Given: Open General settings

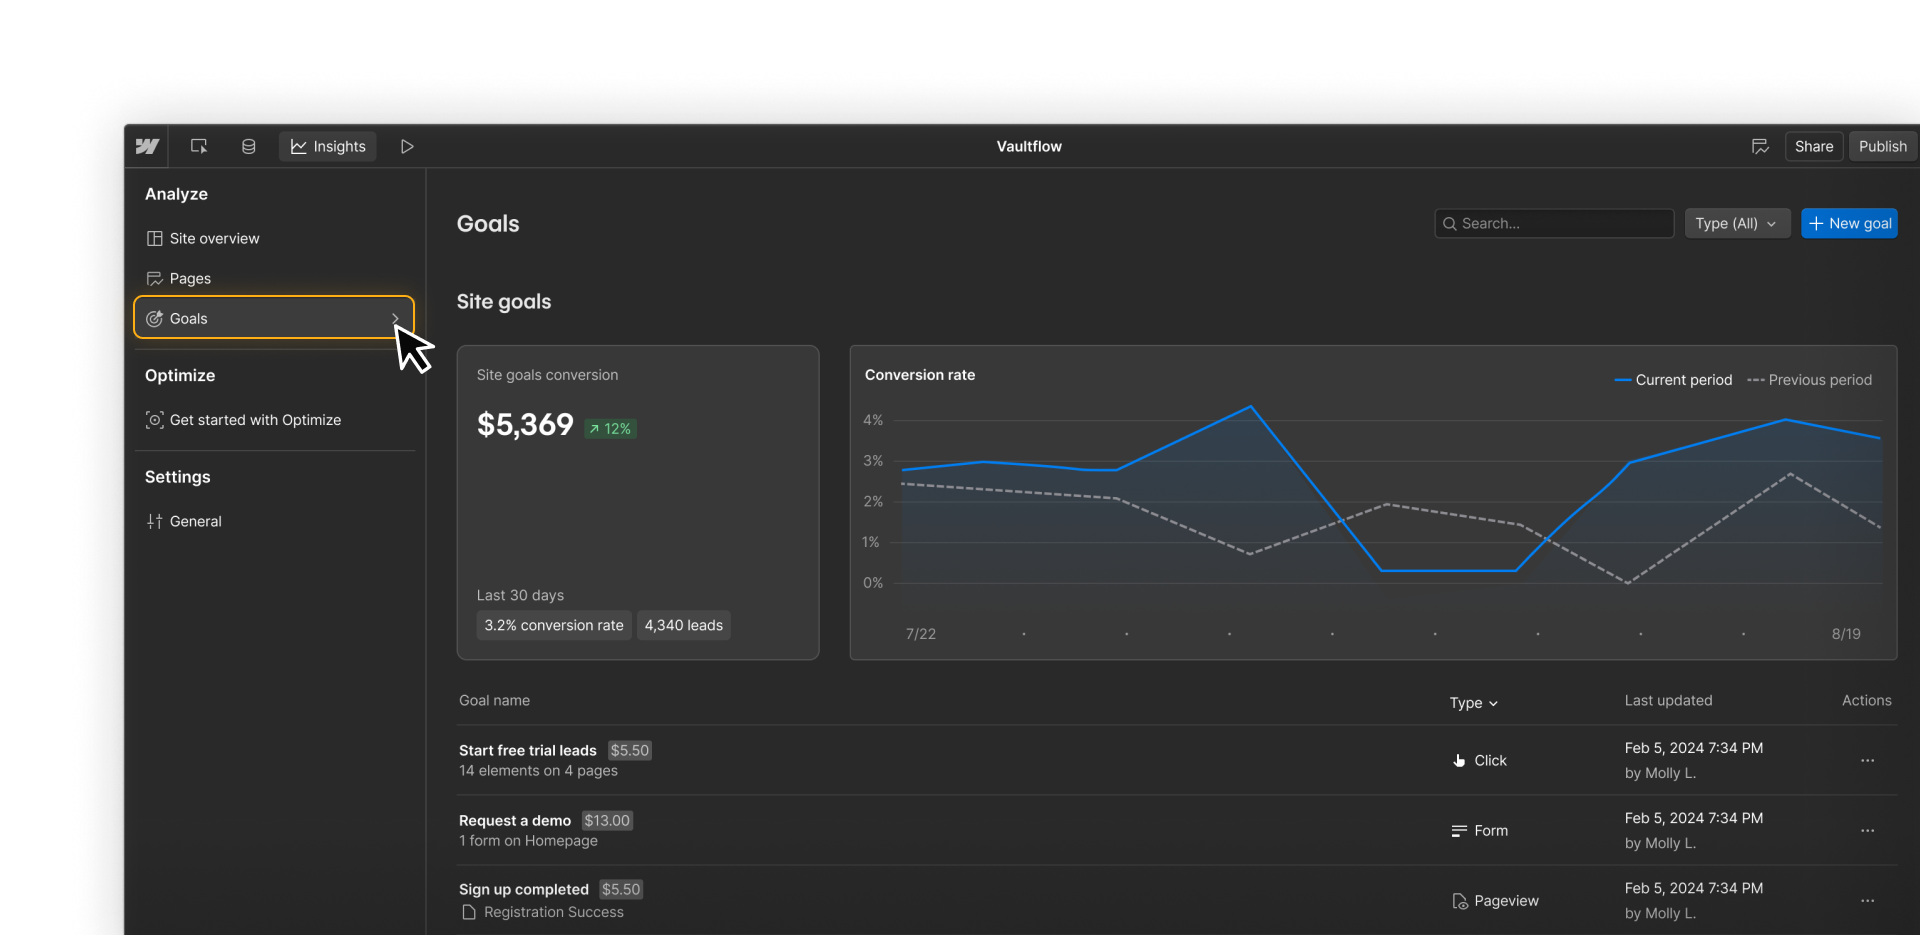Looking at the screenshot, I should coord(274,521).
